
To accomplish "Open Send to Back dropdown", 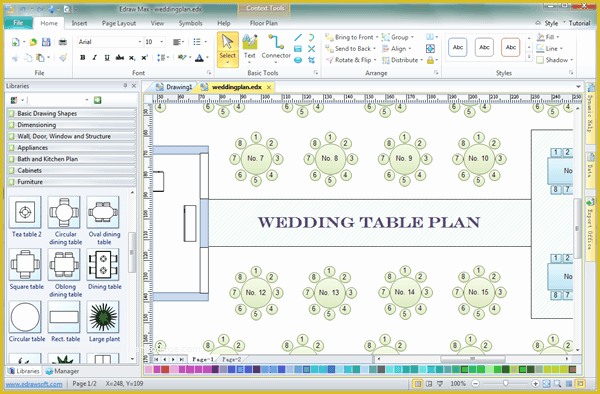I will pos(374,49).
